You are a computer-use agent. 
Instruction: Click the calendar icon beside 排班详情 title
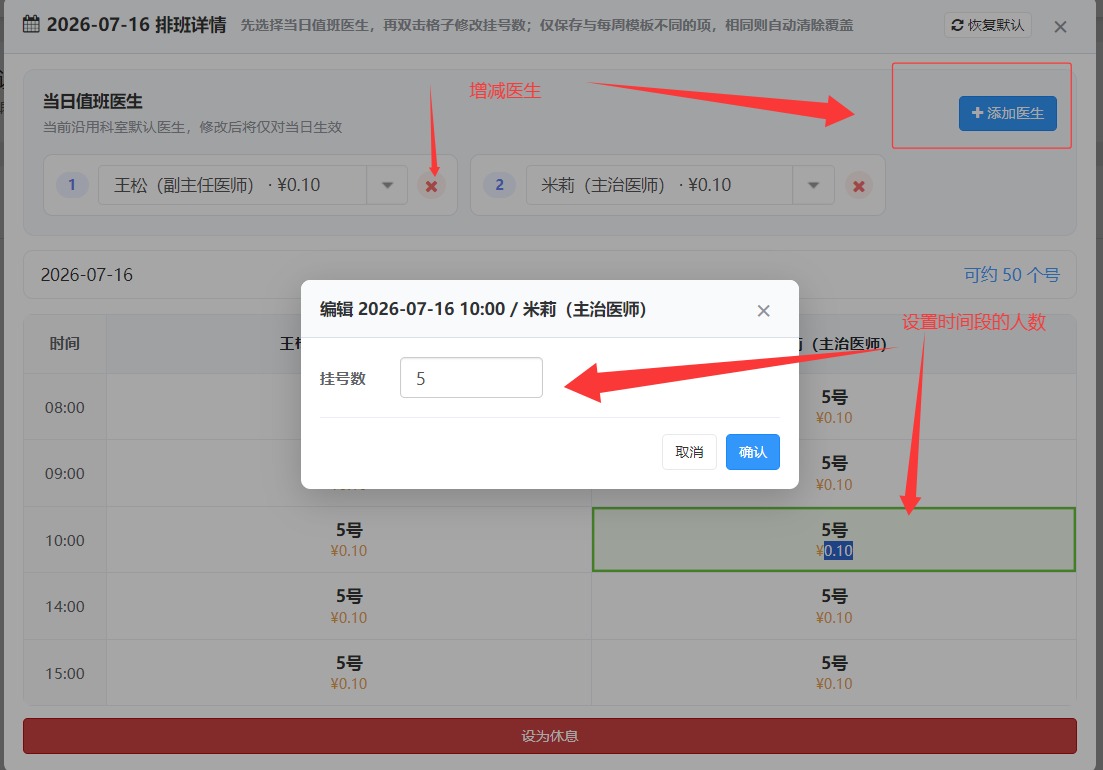point(31,24)
